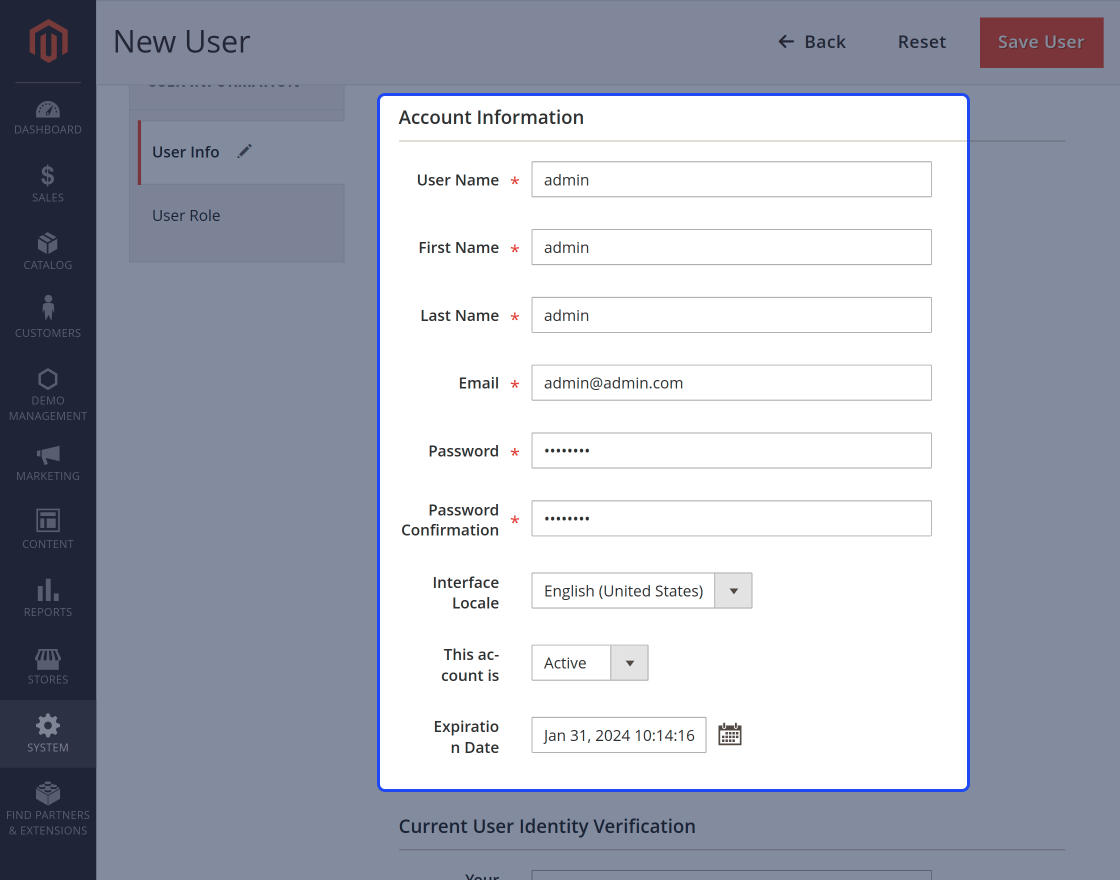1120x880 pixels.
Task: Focus the Last Name input field
Action: tap(731, 315)
